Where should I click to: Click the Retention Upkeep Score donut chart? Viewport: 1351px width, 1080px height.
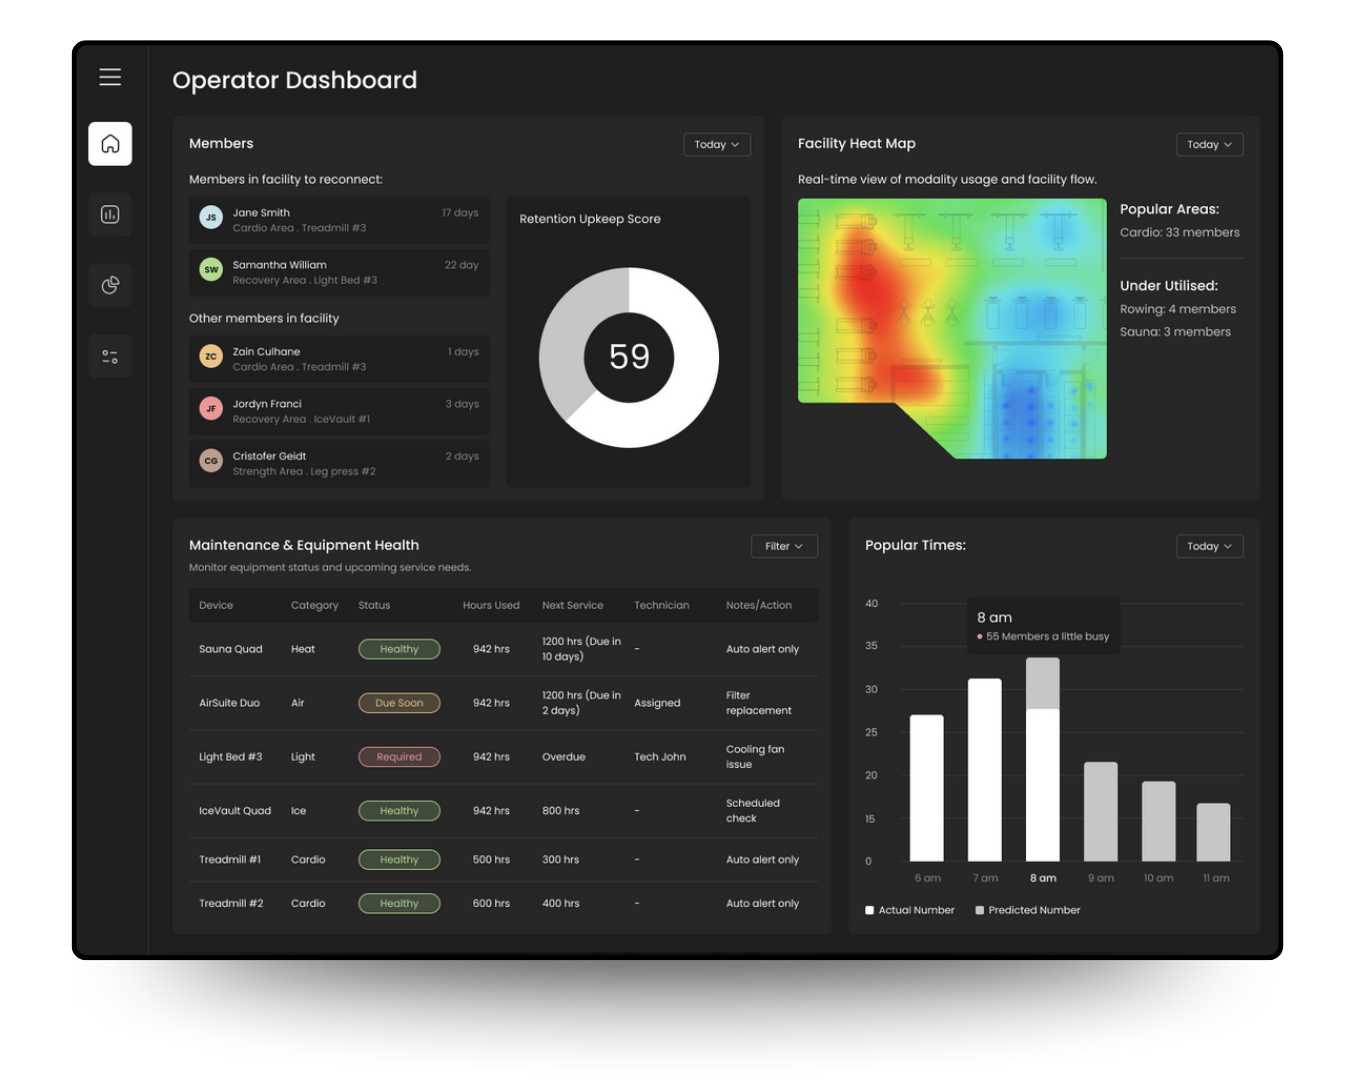point(629,357)
